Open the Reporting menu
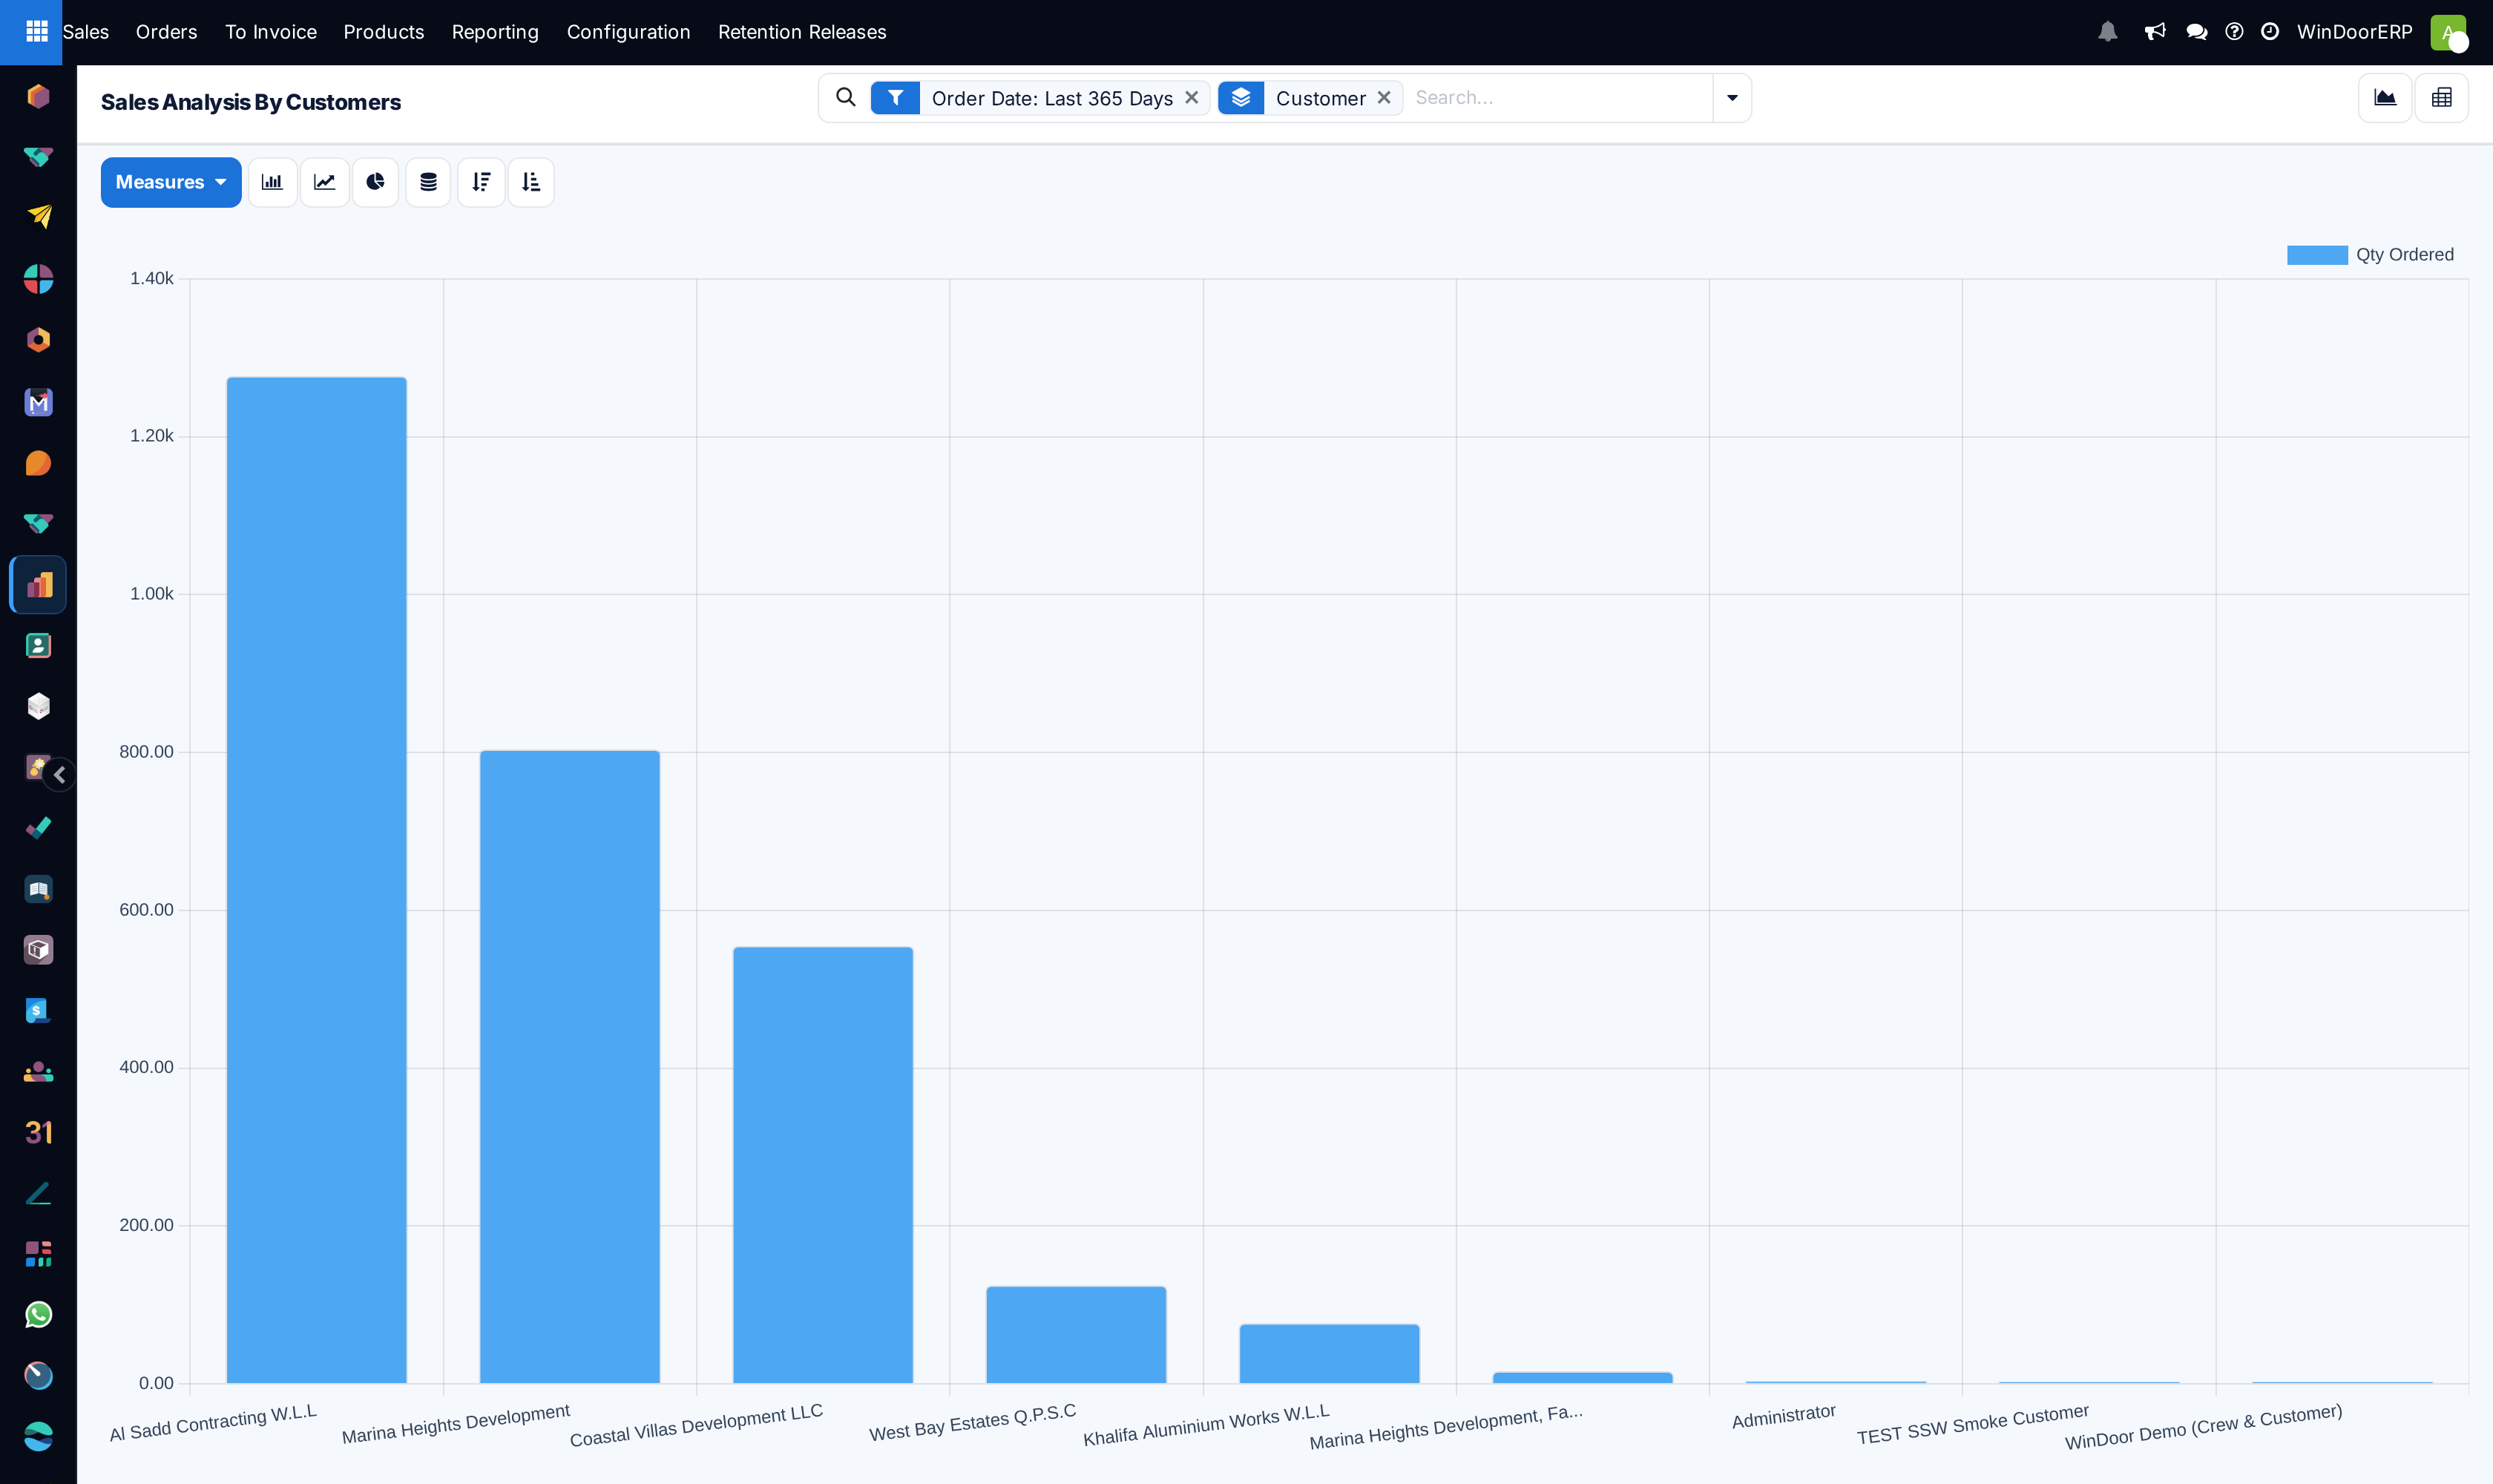This screenshot has width=2493, height=1484. tap(495, 32)
